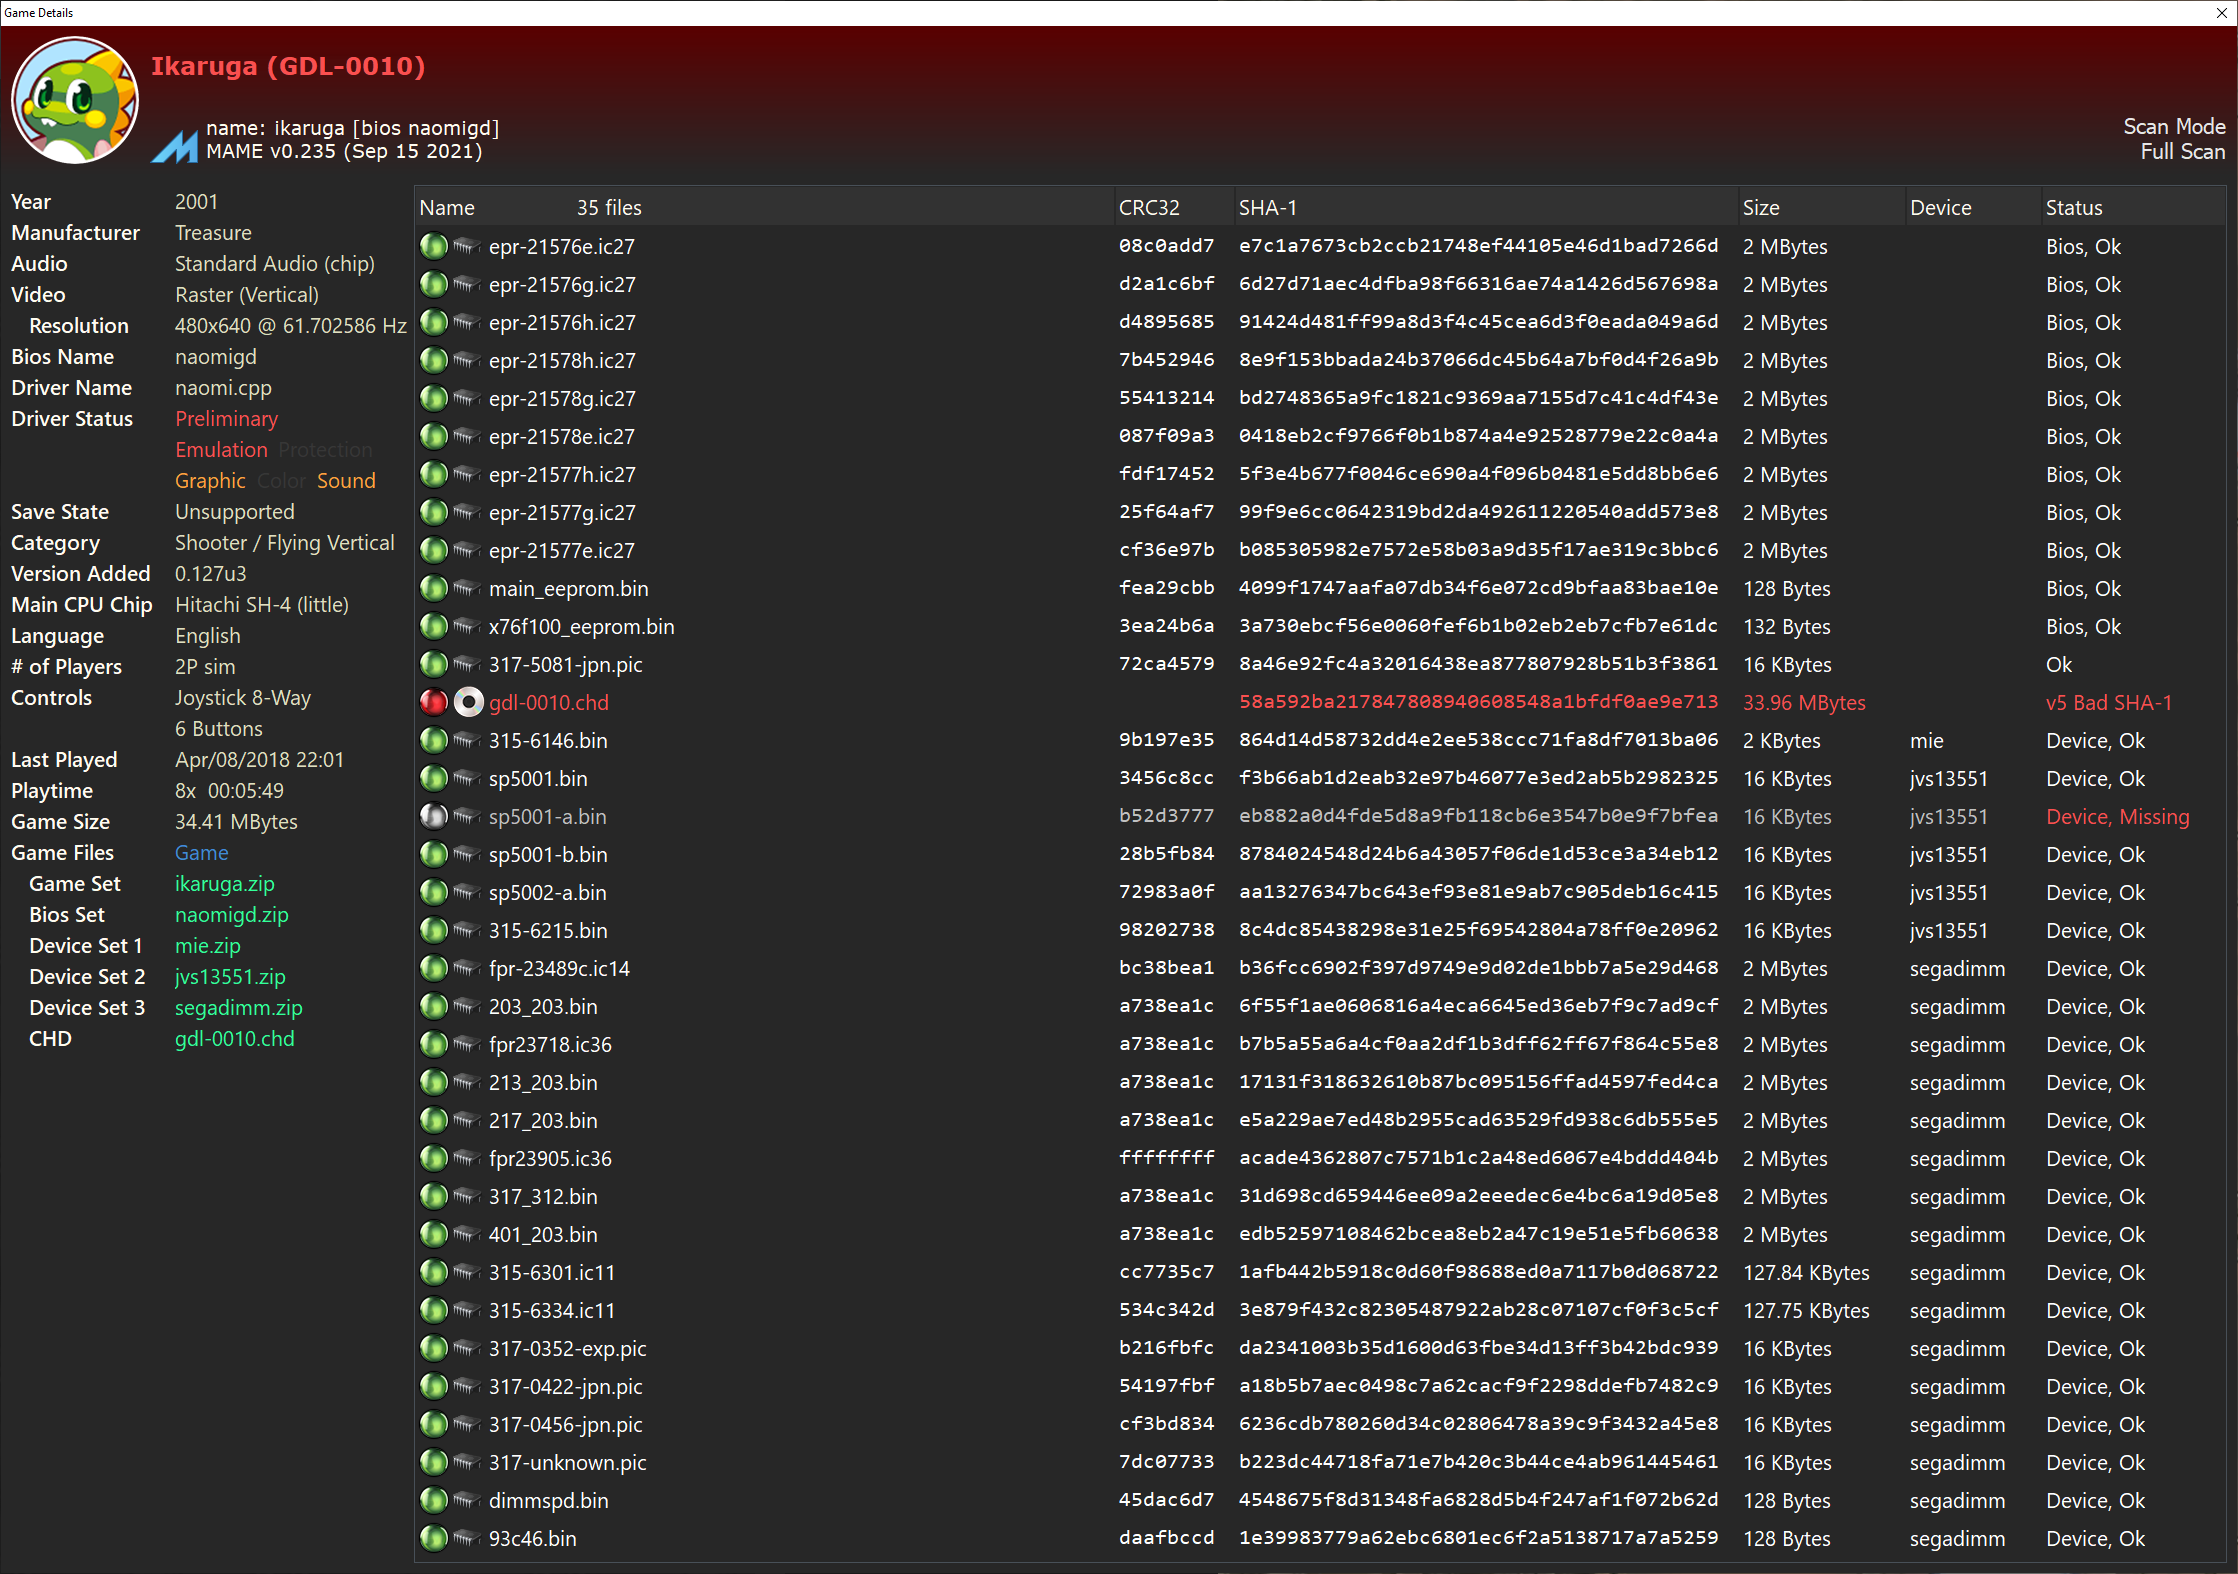Click the blue Game link under Game Files
This screenshot has height=1574, width=2238.
(201, 853)
